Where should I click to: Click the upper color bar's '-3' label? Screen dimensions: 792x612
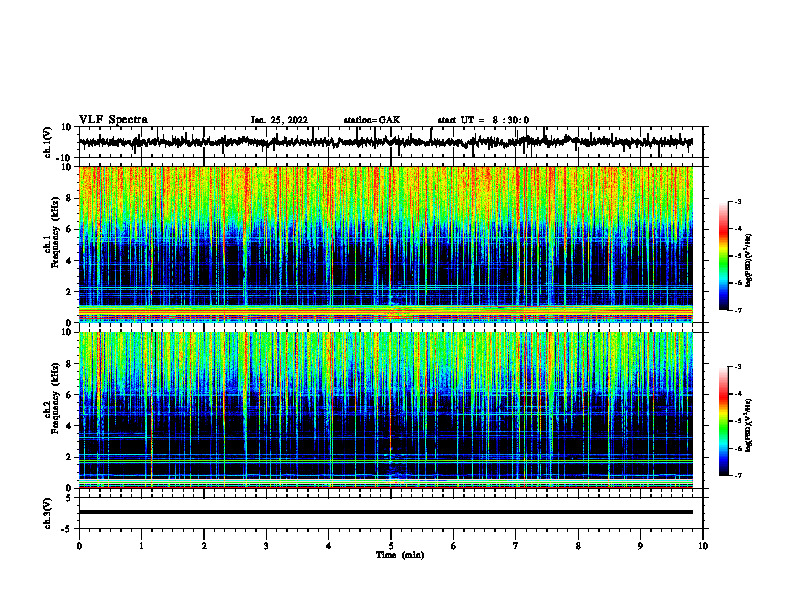738,202
